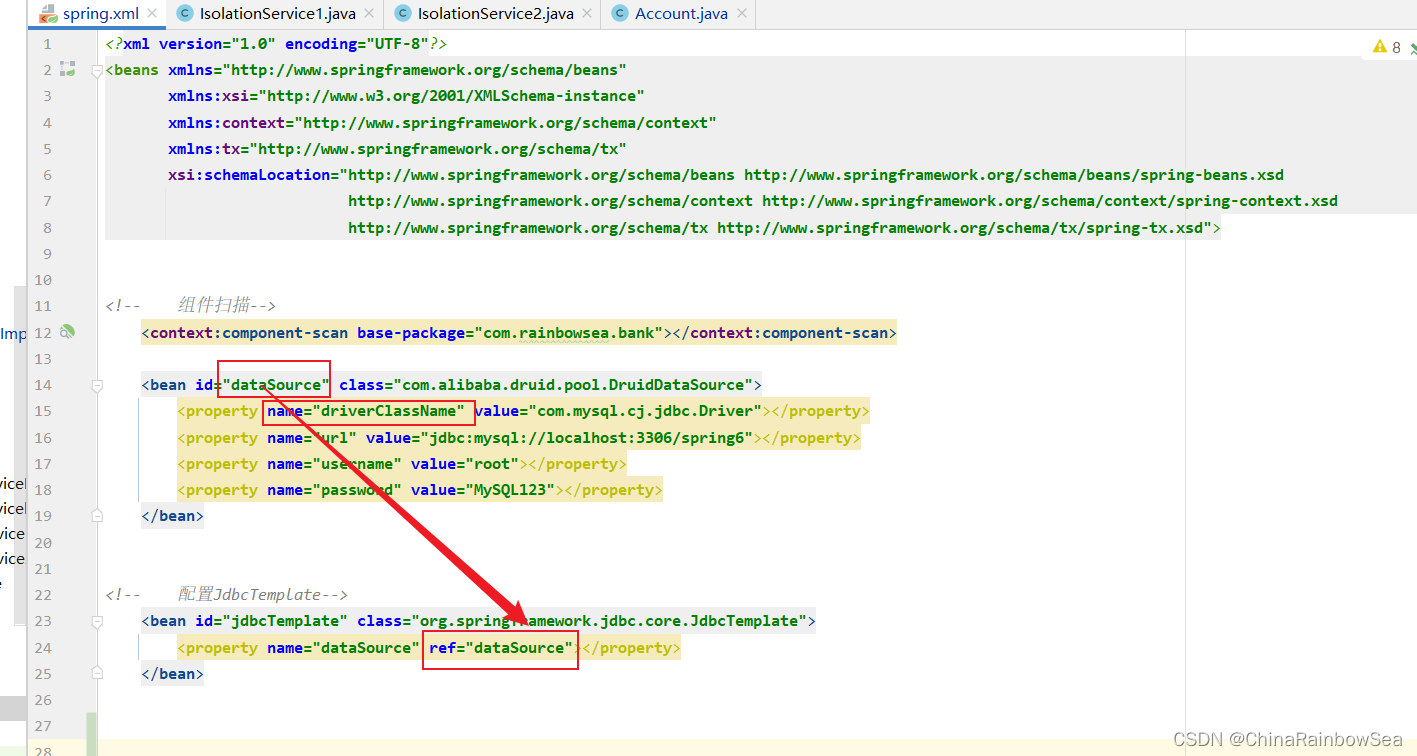
Task: Click the schema/context namespace URL on line 4
Action: click(505, 122)
